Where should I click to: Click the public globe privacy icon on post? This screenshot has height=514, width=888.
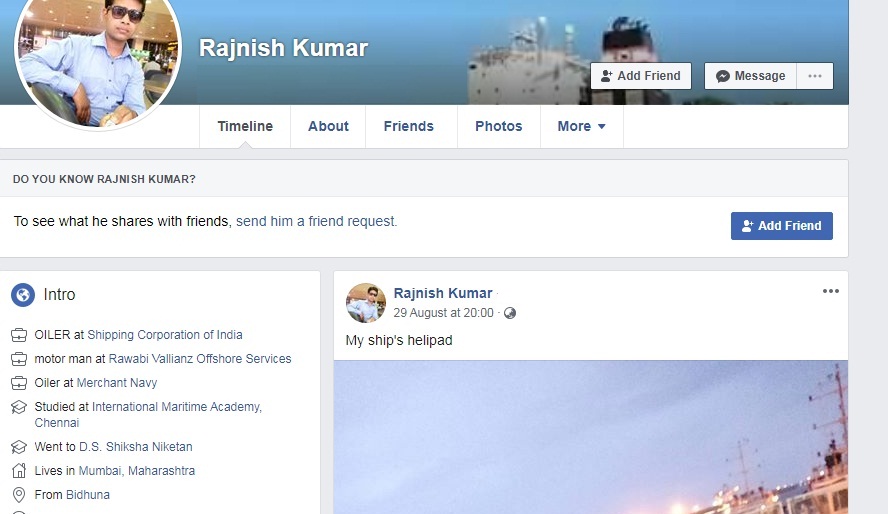tap(510, 313)
